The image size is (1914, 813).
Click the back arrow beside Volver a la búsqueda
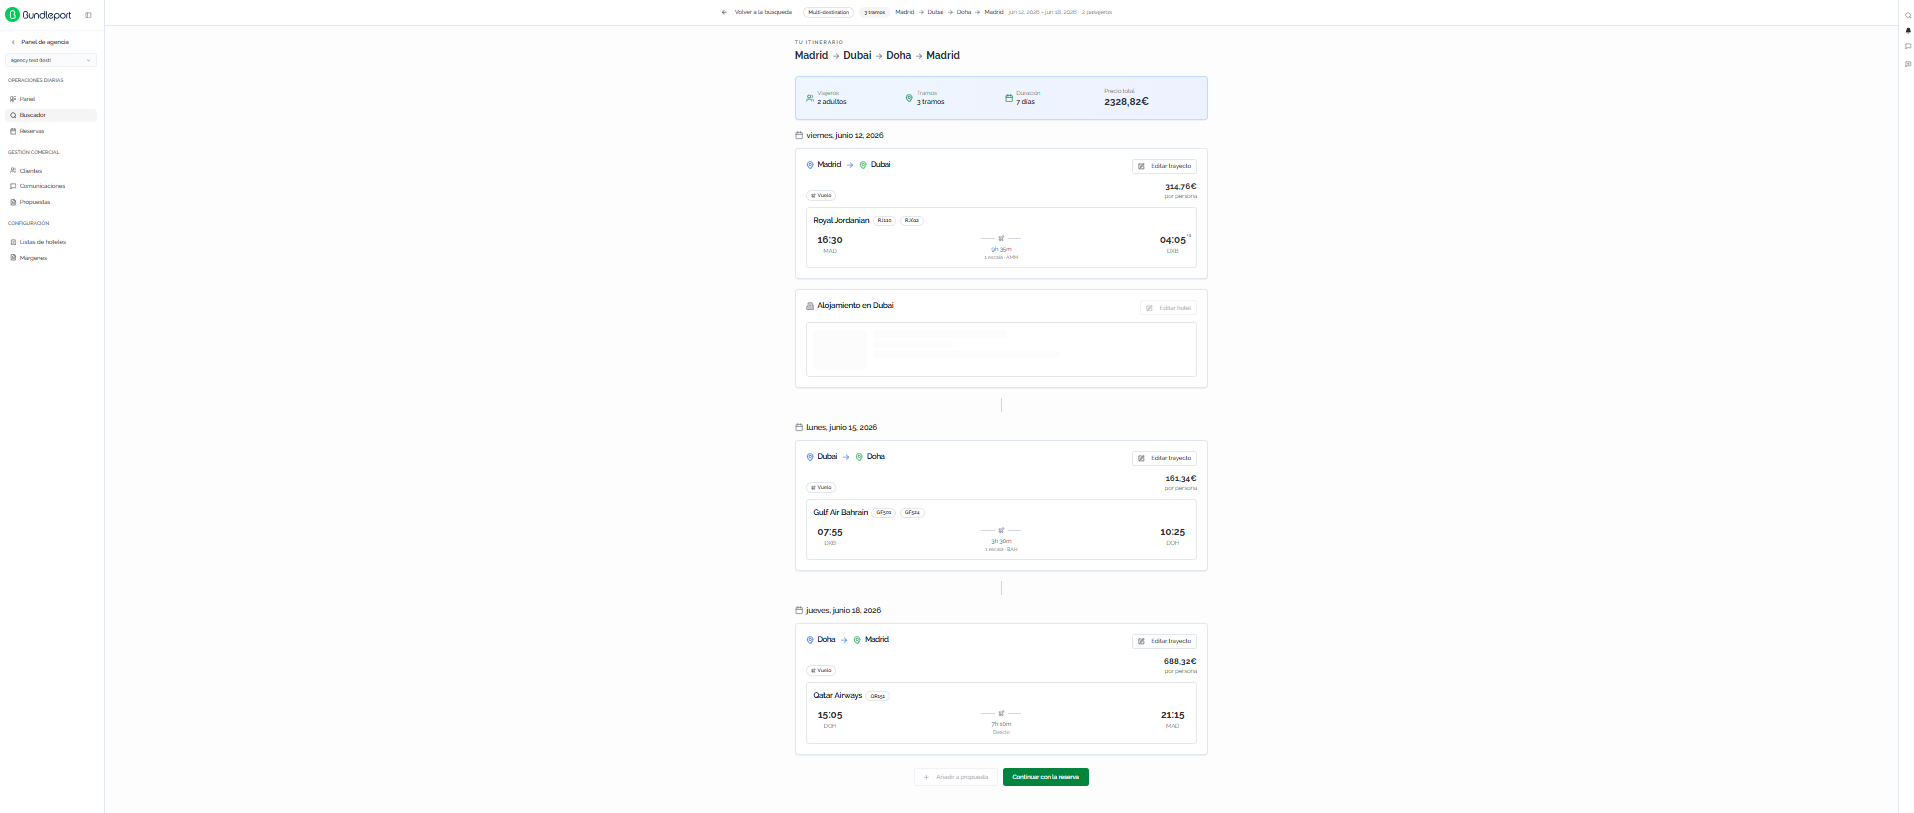pyautogui.click(x=724, y=12)
